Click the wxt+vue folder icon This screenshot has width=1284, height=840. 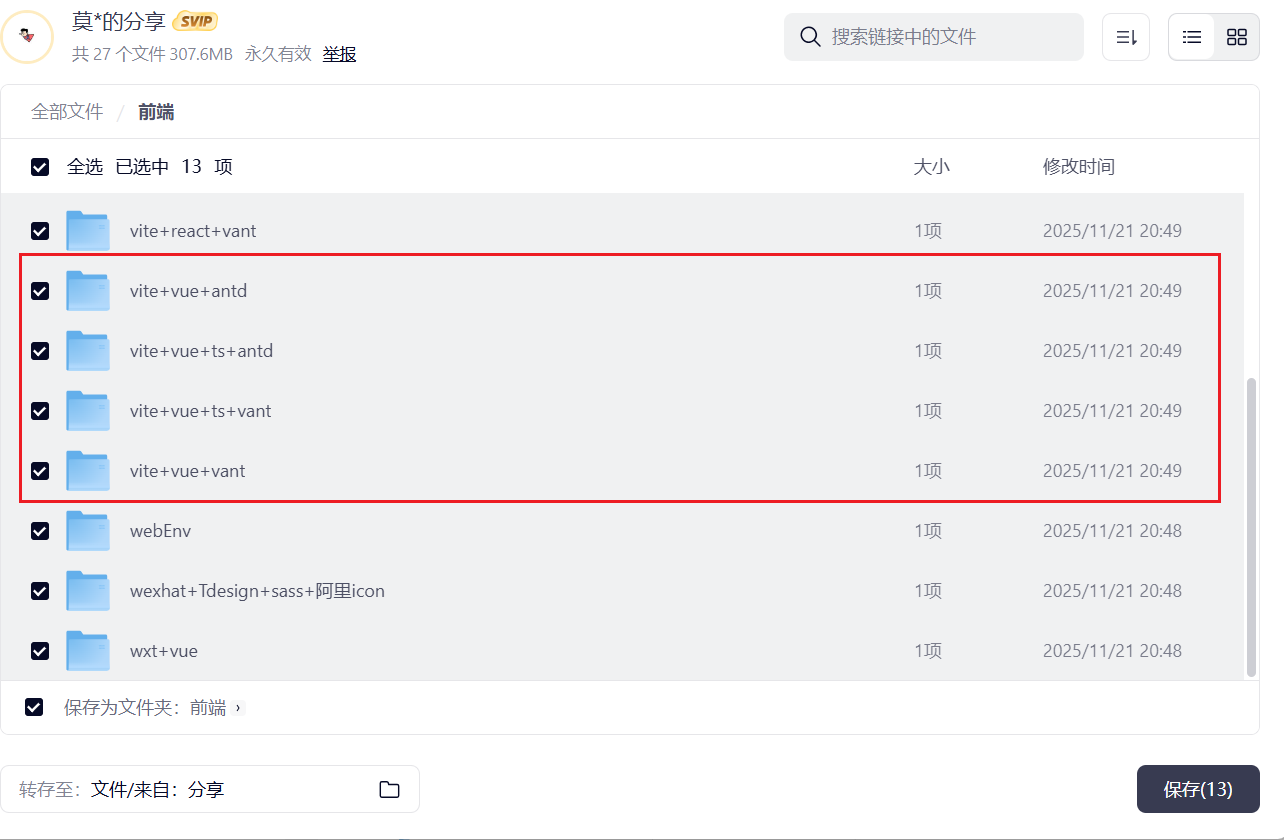point(88,651)
